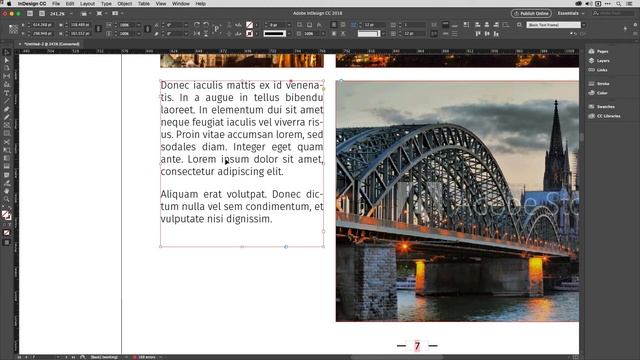Image resolution: width=640 pixels, height=360 pixels.
Task: Open the Swatches panel
Action: [602, 107]
